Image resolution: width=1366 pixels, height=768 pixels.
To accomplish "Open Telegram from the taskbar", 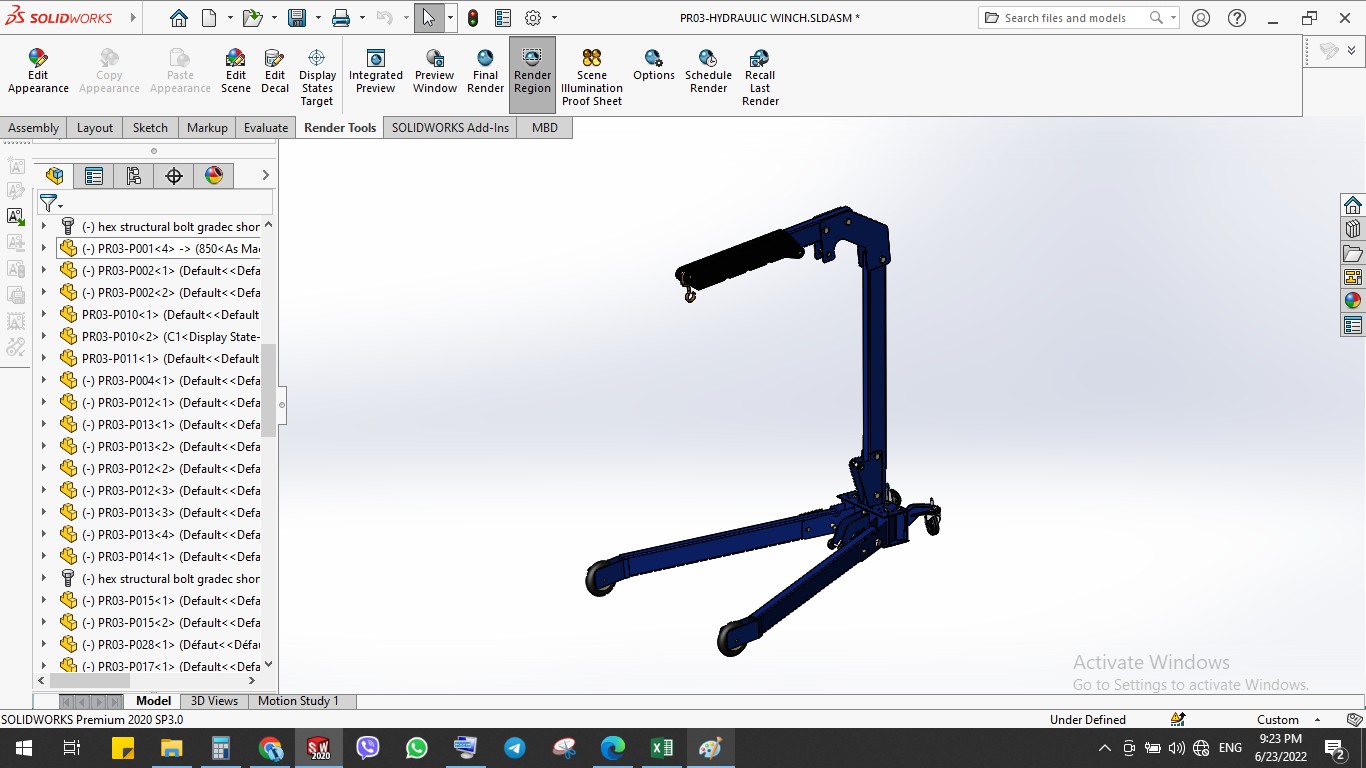I will 515,748.
